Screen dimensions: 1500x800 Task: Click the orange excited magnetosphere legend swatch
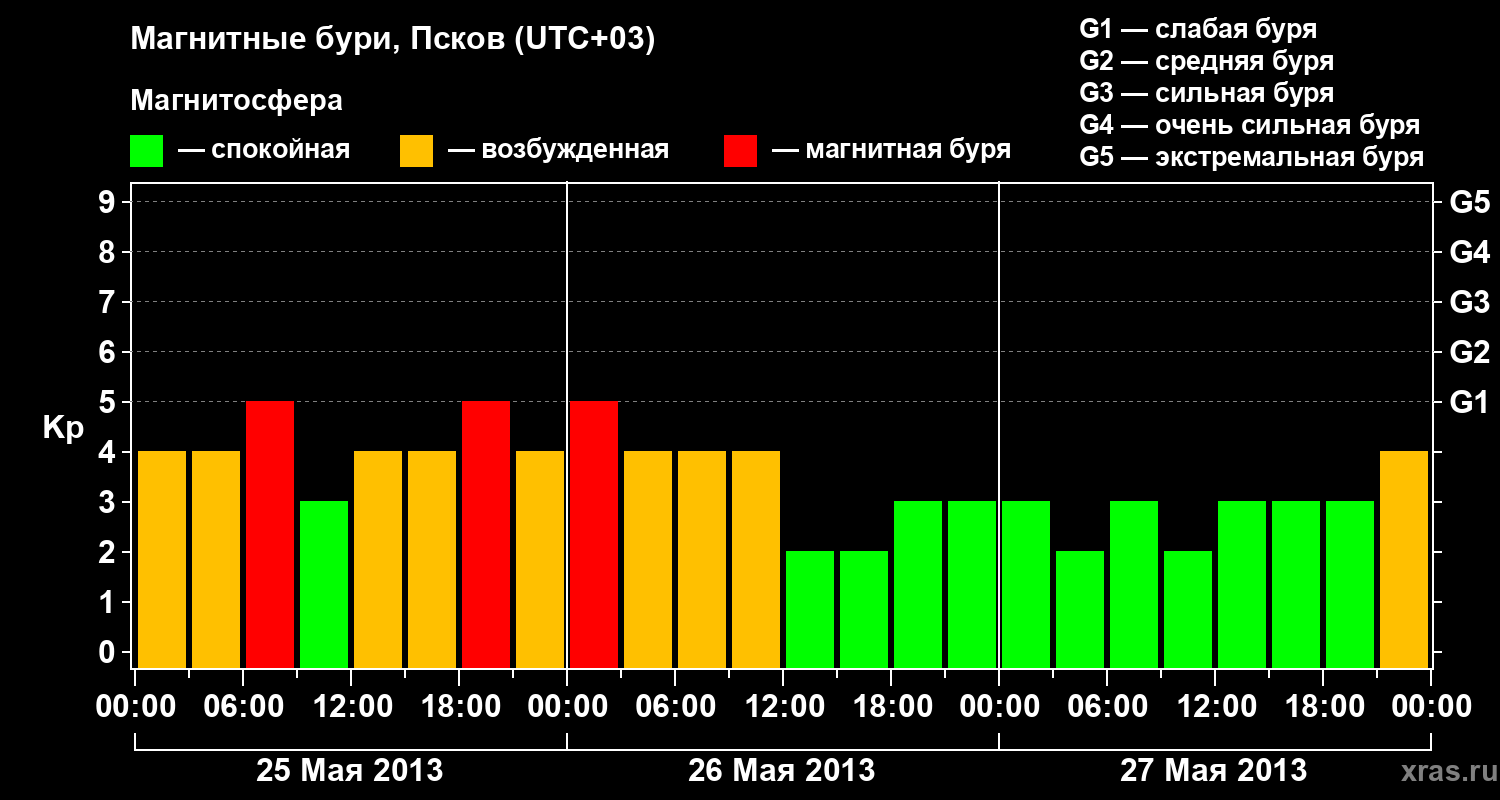(416, 151)
